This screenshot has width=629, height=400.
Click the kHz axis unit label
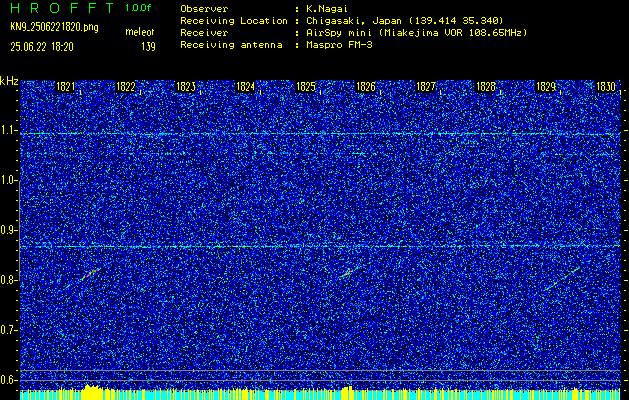(9, 81)
